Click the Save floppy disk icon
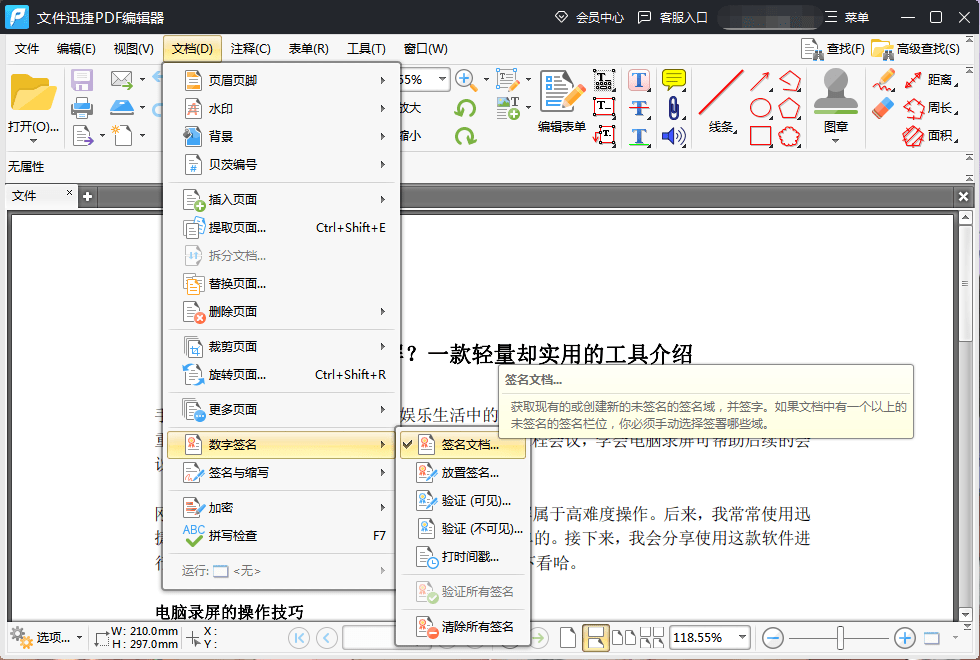This screenshot has width=980, height=660. 82,80
